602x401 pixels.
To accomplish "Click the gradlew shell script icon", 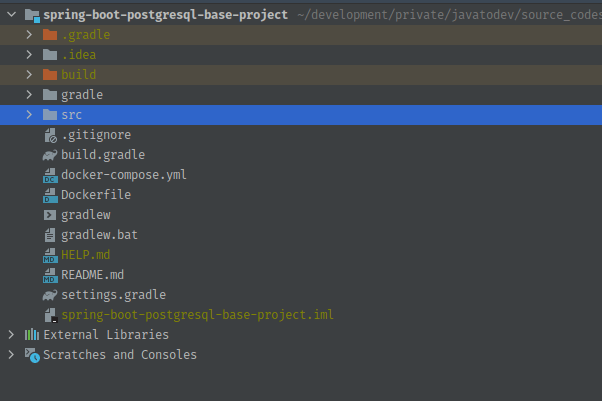I will click(50, 215).
